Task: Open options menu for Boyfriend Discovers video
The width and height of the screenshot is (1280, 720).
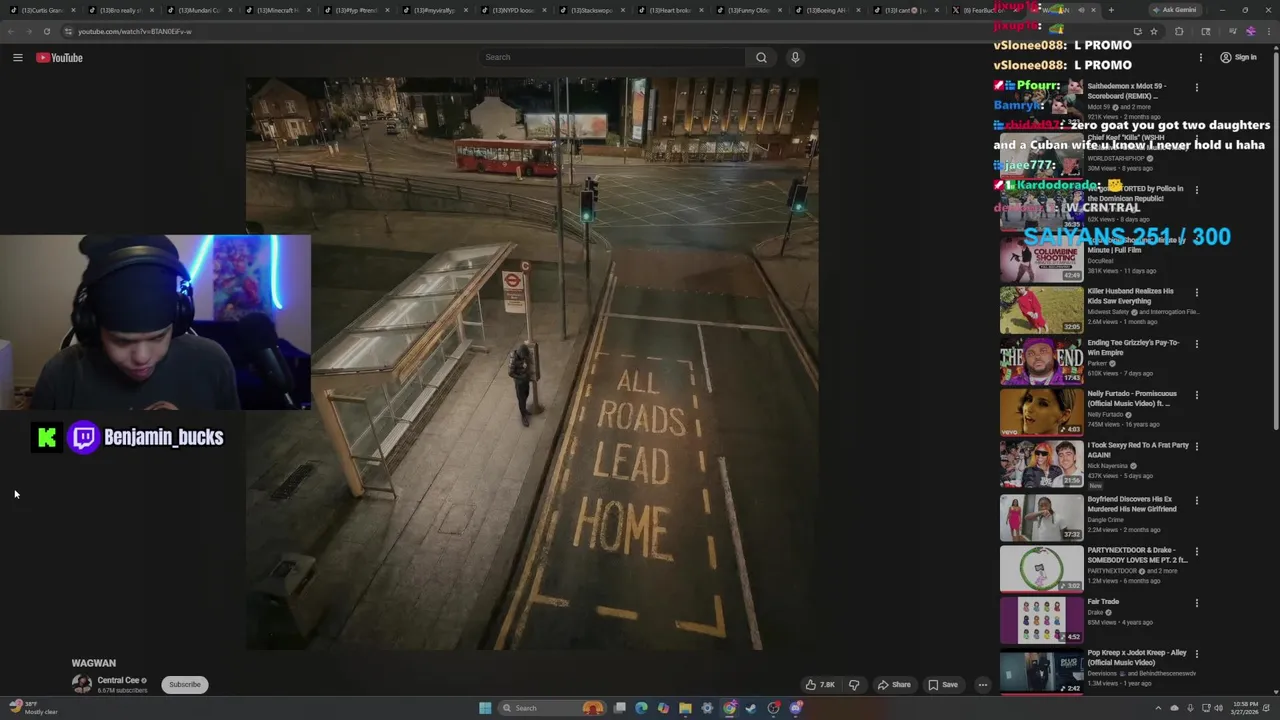Action: 1196,500
